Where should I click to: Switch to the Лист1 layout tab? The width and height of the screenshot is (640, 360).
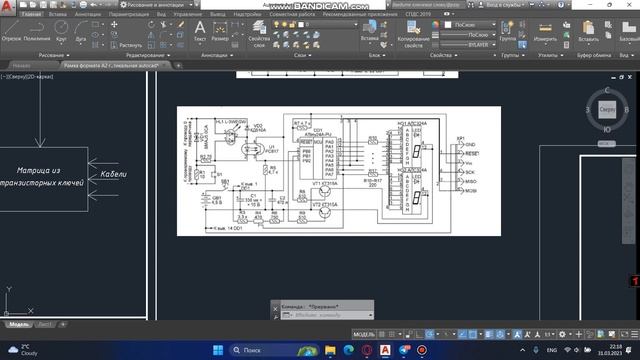click(x=45, y=324)
